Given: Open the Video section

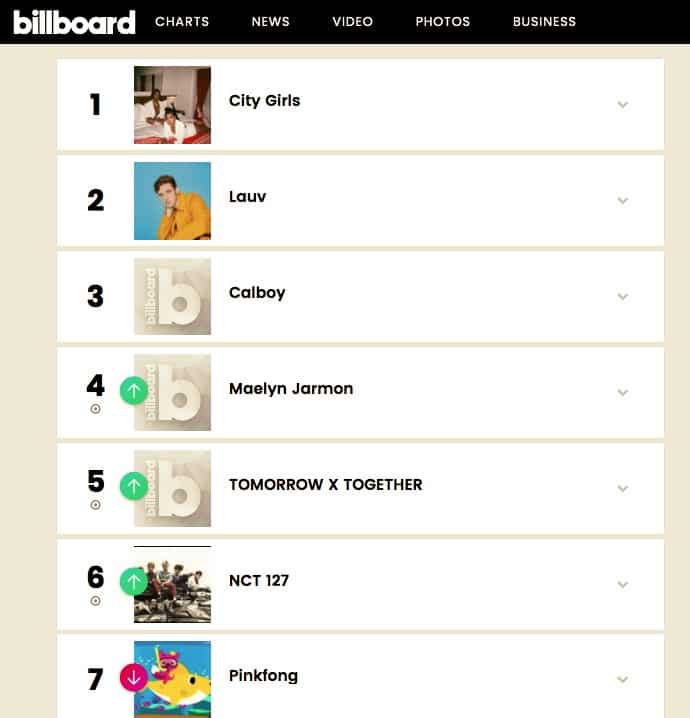Looking at the screenshot, I should click(352, 22).
